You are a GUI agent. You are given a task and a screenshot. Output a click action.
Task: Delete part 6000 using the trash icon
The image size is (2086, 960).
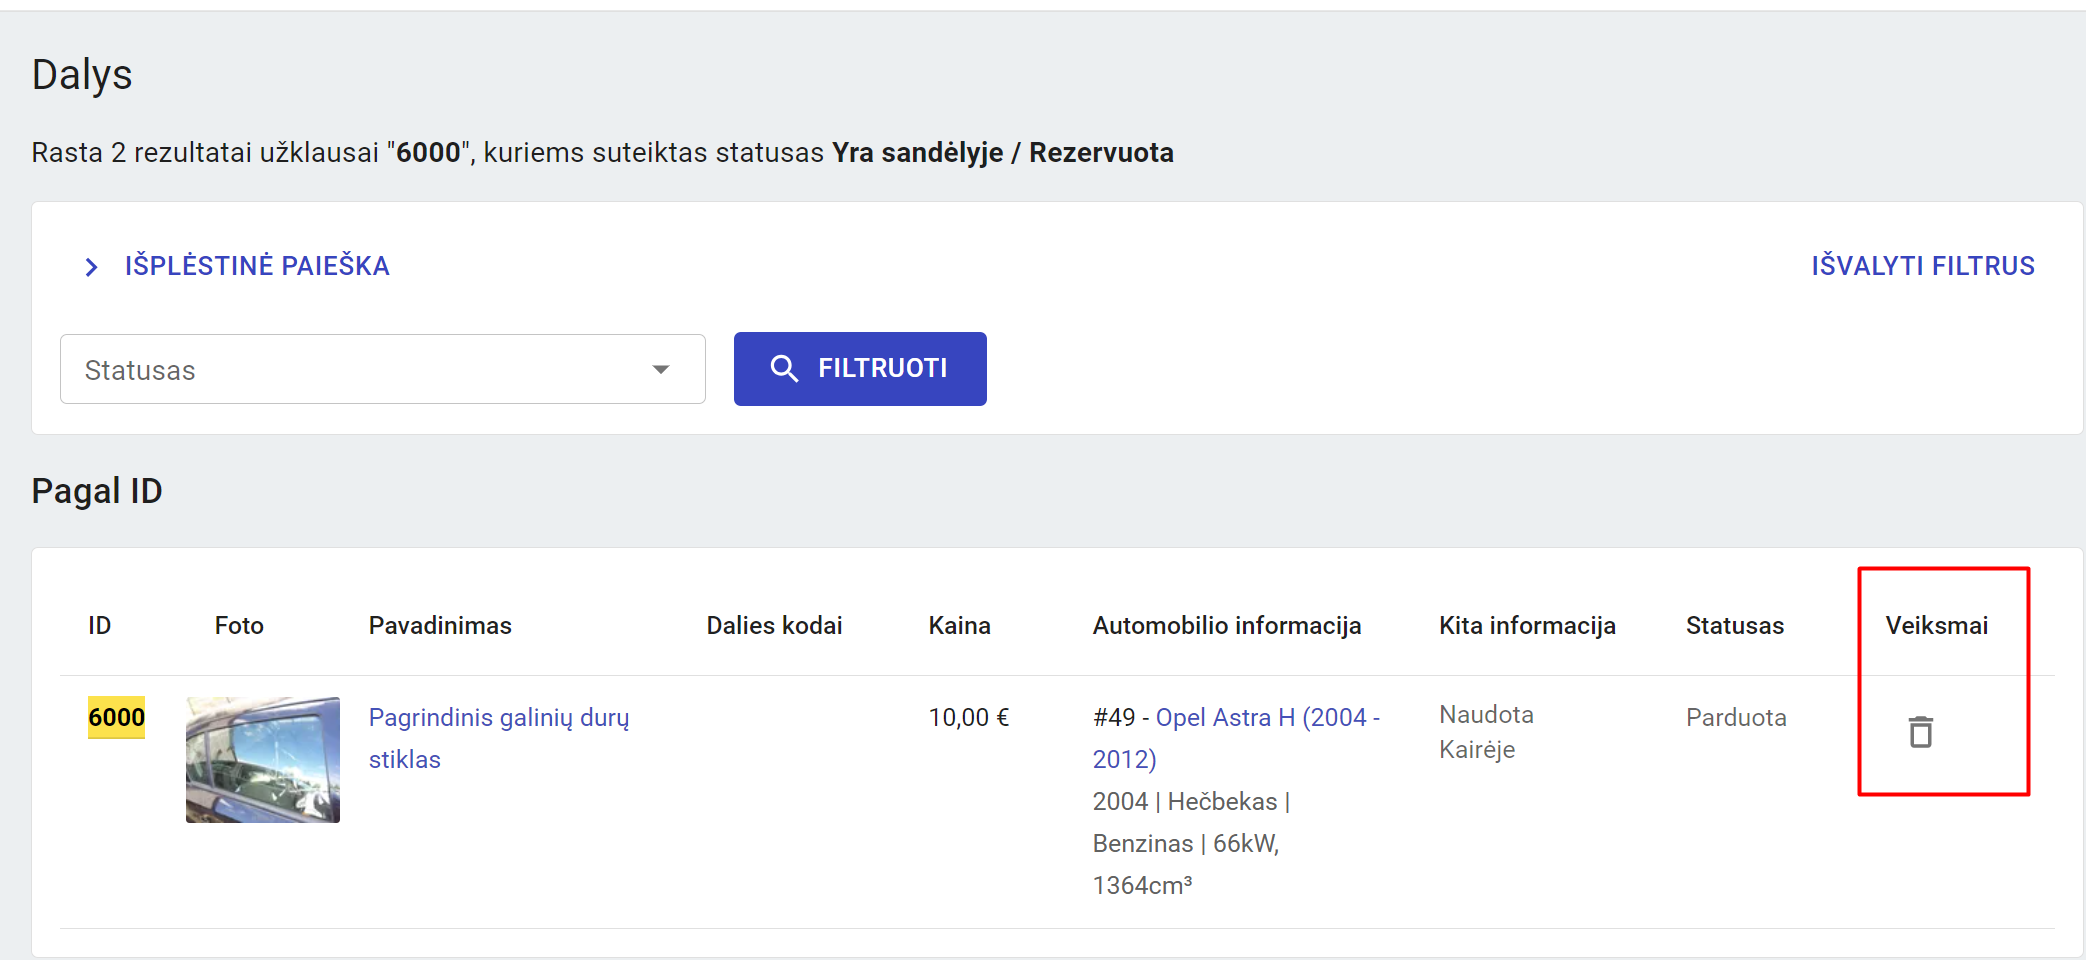[x=1920, y=732]
